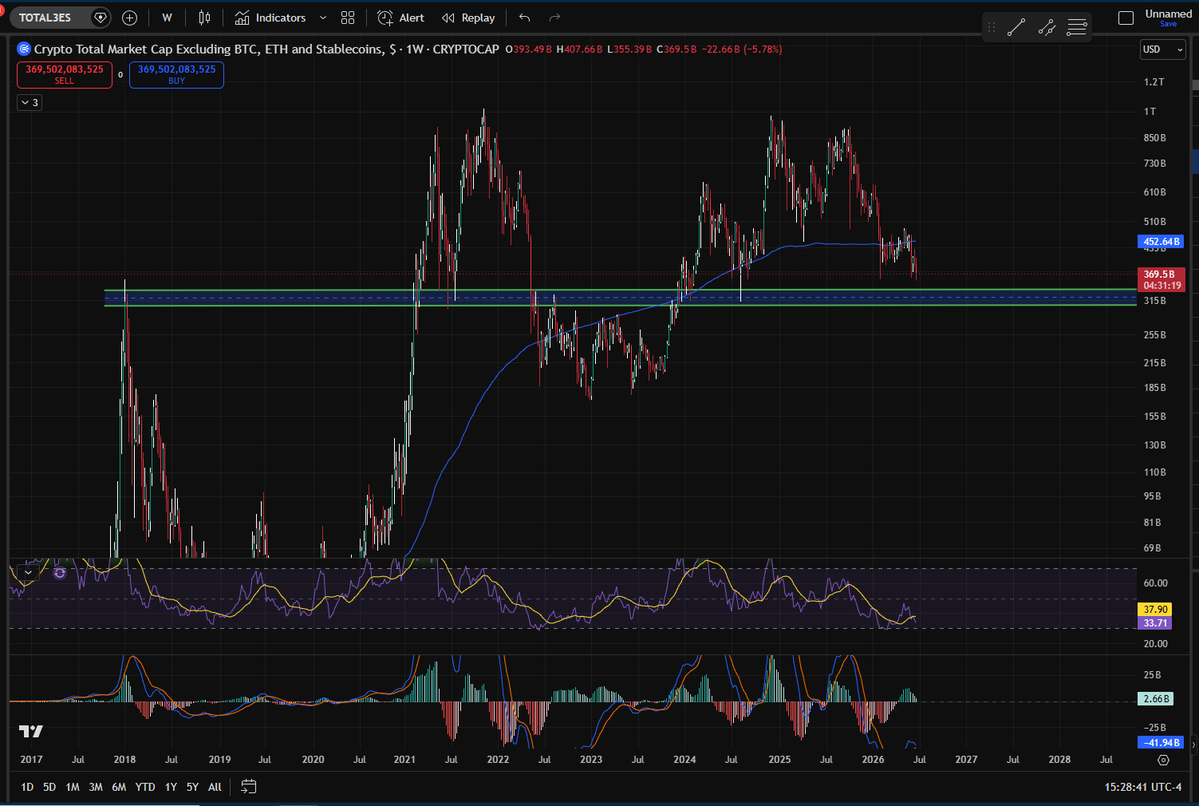
Task: Open the Unnamed layout name menu
Action: point(1168,14)
